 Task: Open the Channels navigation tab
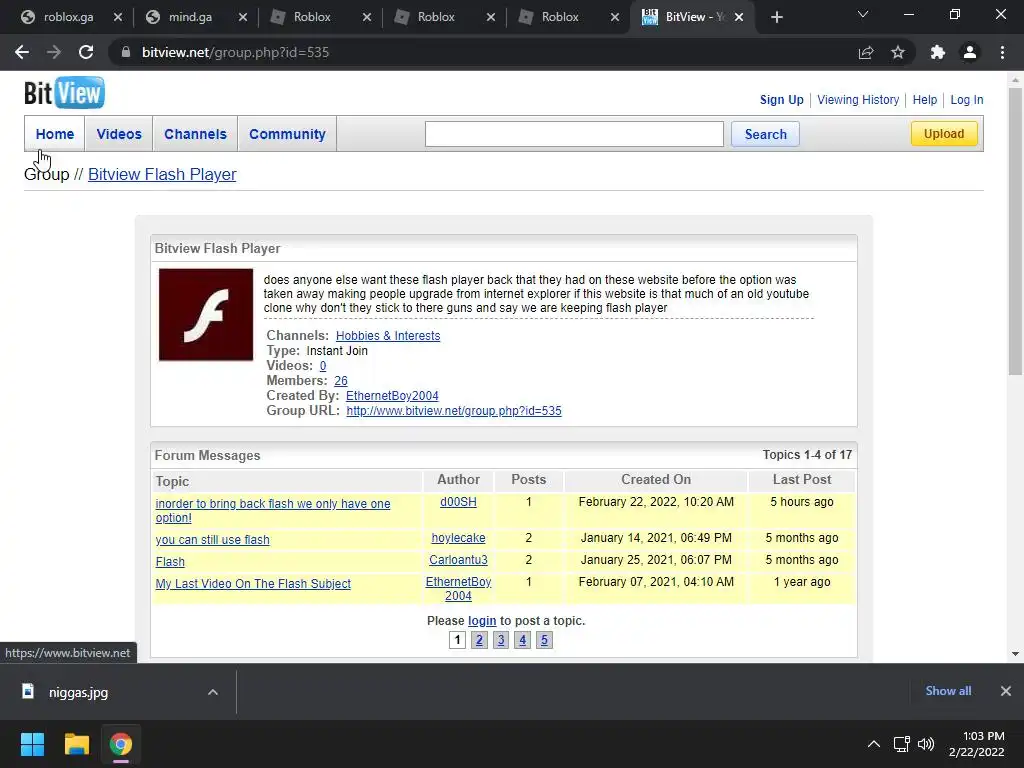pos(195,134)
